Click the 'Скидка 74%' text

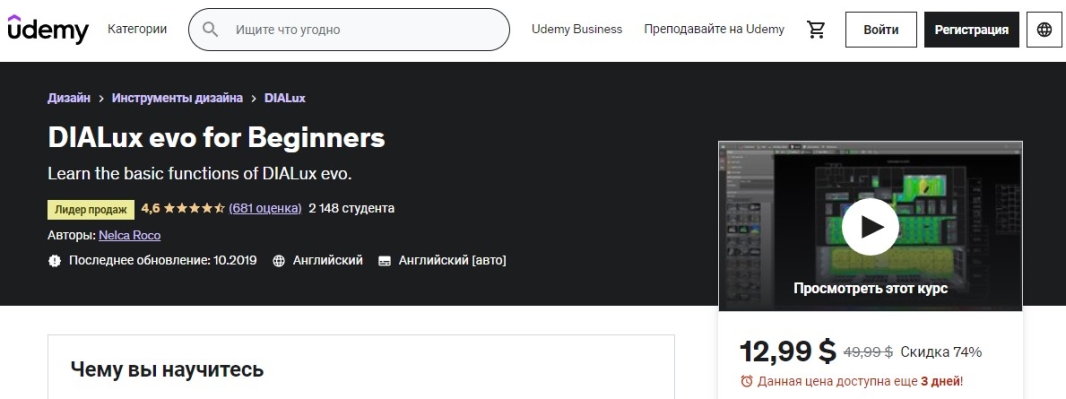941,352
